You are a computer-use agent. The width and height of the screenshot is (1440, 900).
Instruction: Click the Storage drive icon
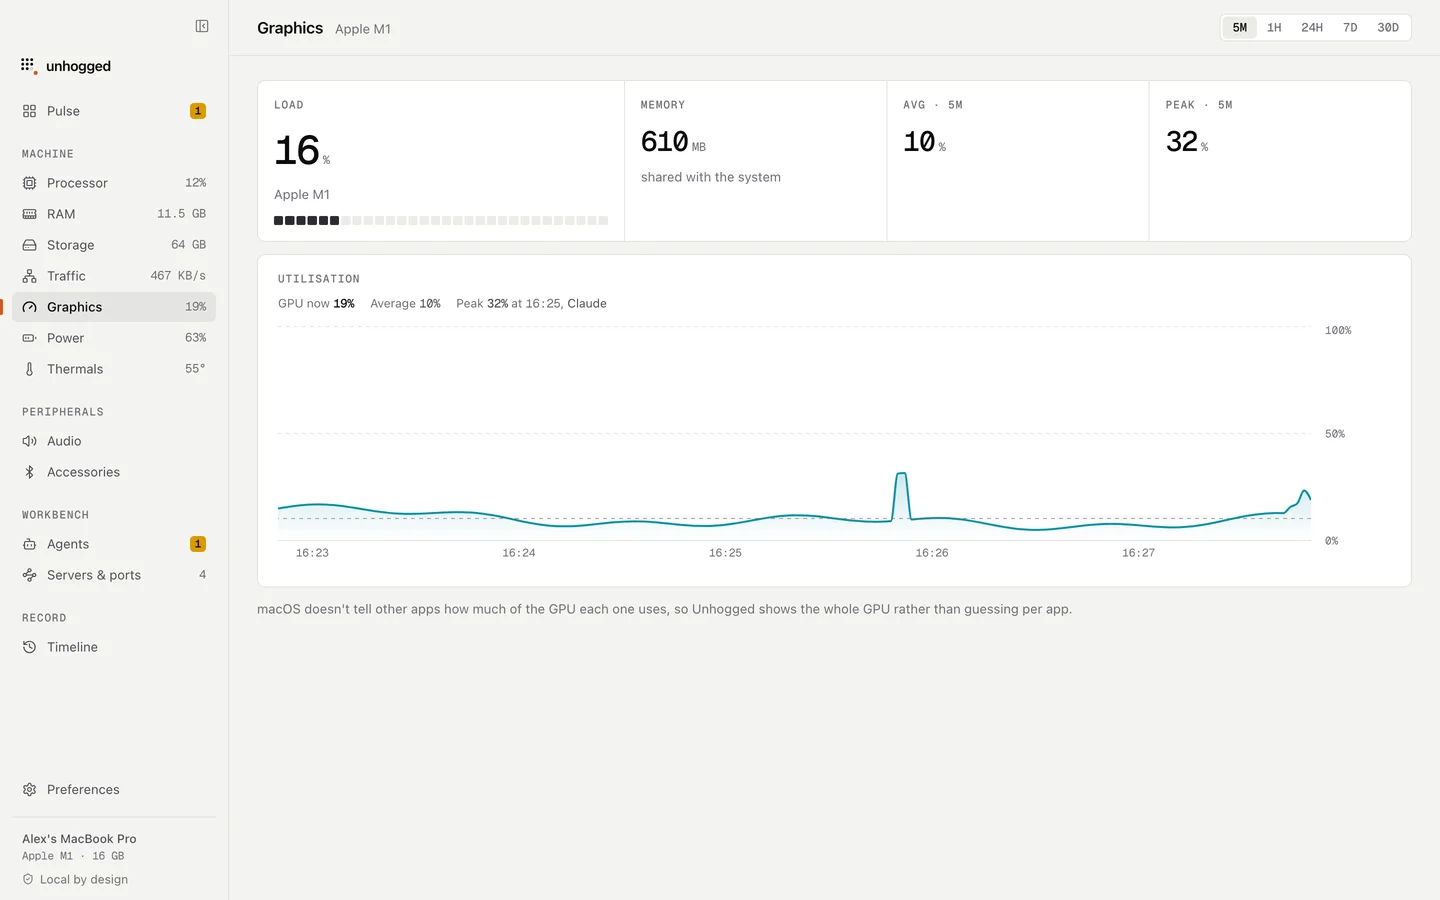(x=29, y=245)
